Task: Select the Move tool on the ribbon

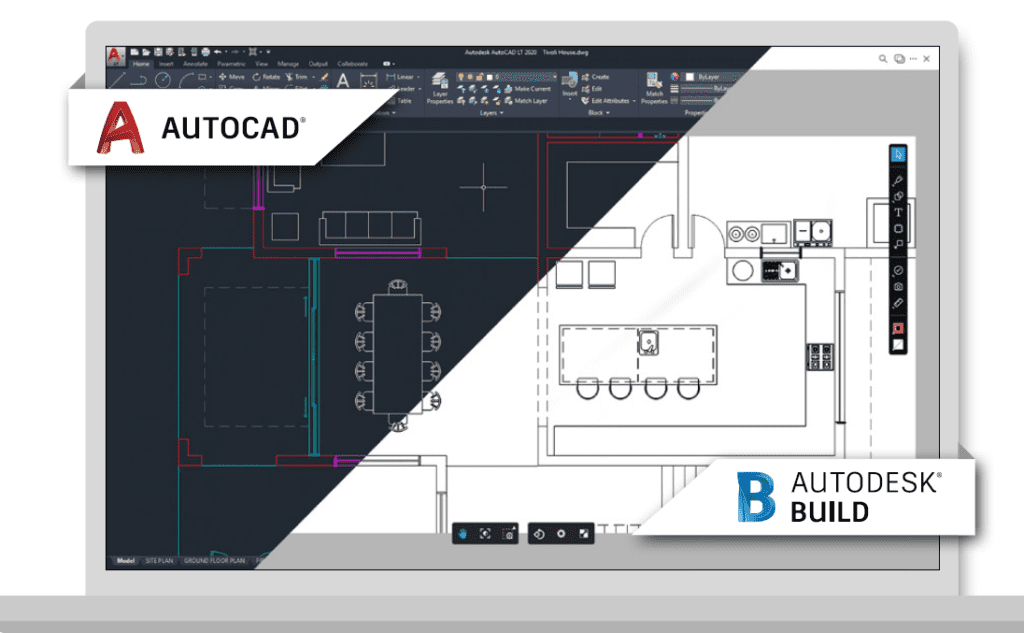Action: pos(235,76)
